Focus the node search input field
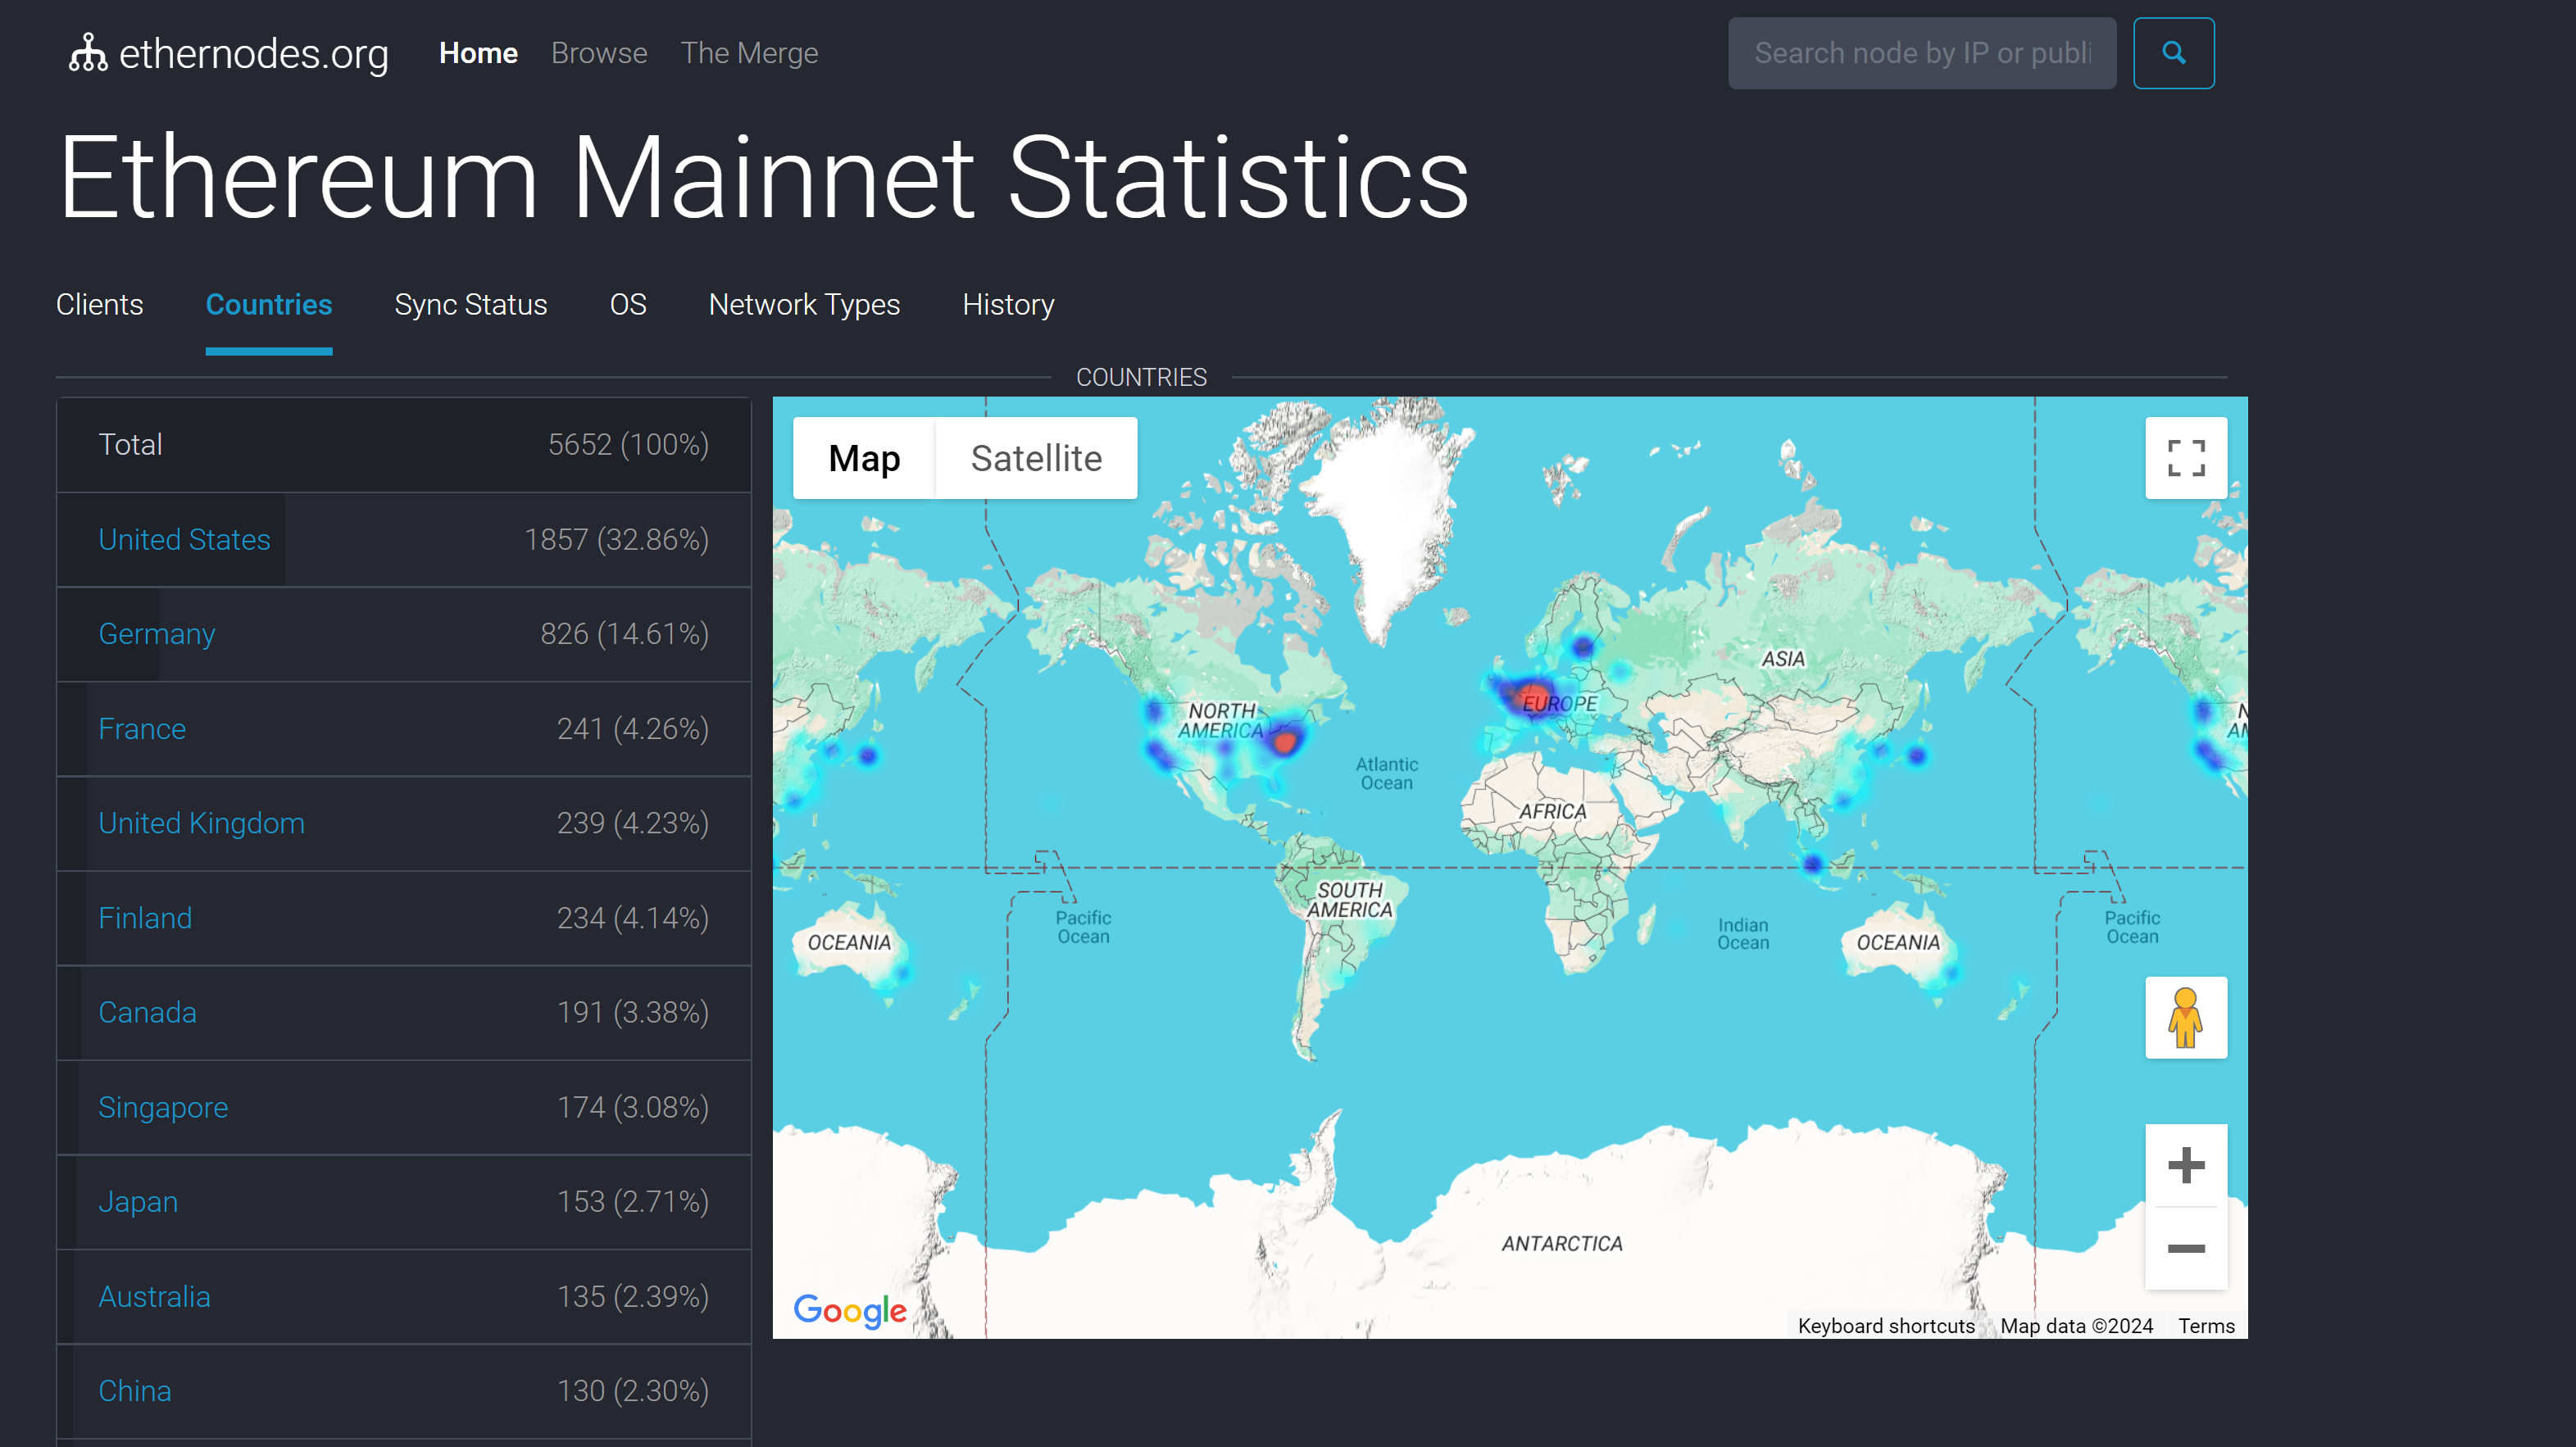 pos(1921,53)
